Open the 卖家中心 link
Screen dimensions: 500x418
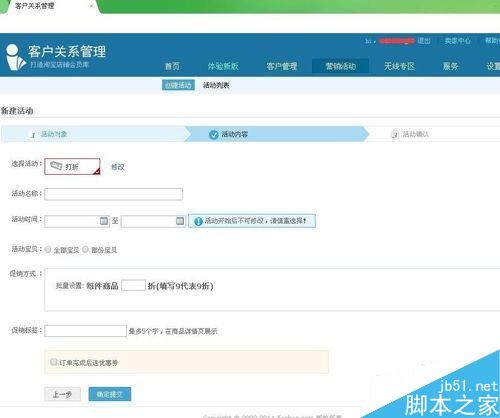[457, 41]
